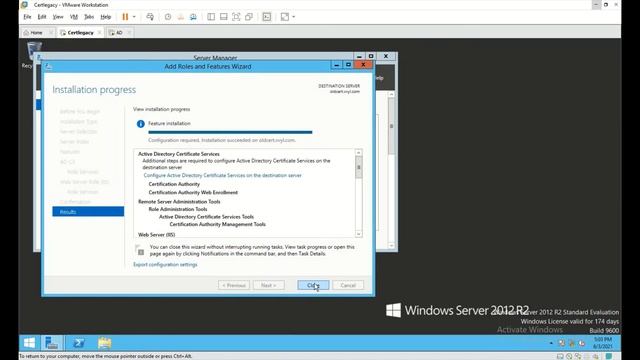Click the results list scroll down arrow
The height and width of the screenshot is (360, 640).
[358, 234]
